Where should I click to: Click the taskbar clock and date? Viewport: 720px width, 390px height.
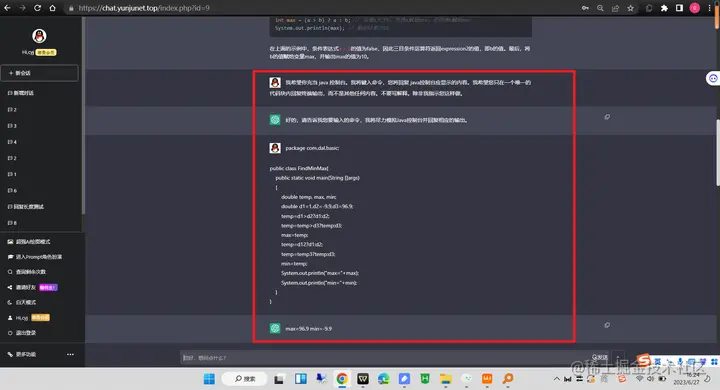click(686, 379)
